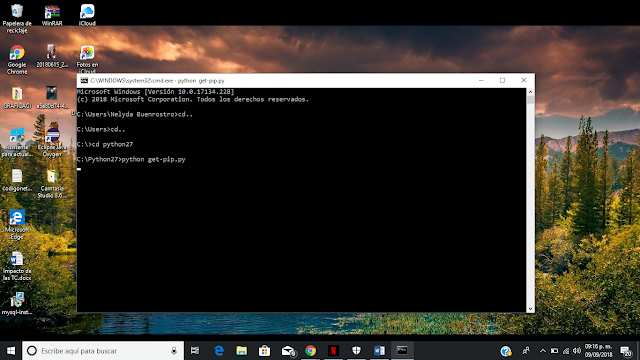Viewport: 640px width, 360px height.
Task: Select the a5a86d74 image file on desktop
Action: [52, 98]
